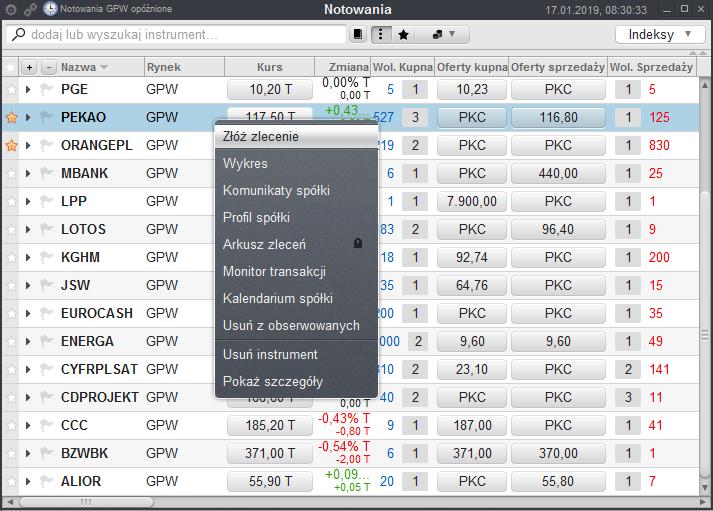Image resolution: width=713 pixels, height=511 pixels.
Task: Toggle the favorite star for KGHM
Action: point(11,258)
